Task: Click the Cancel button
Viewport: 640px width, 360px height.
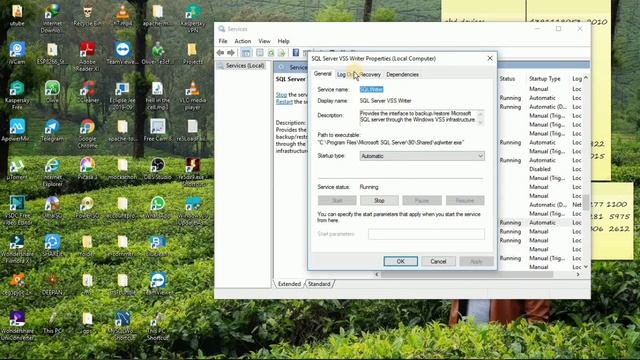Action: tap(438, 261)
